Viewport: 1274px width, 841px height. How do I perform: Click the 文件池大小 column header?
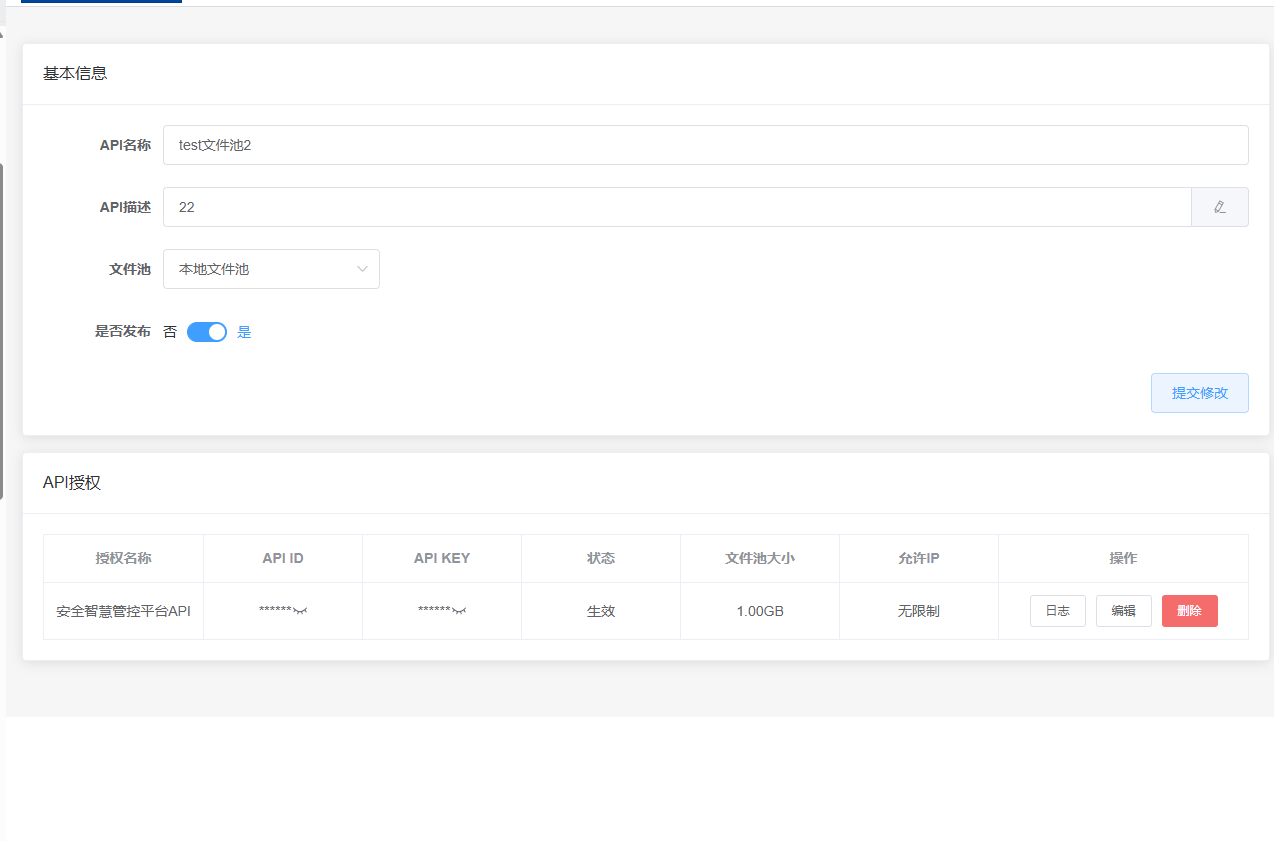point(759,558)
